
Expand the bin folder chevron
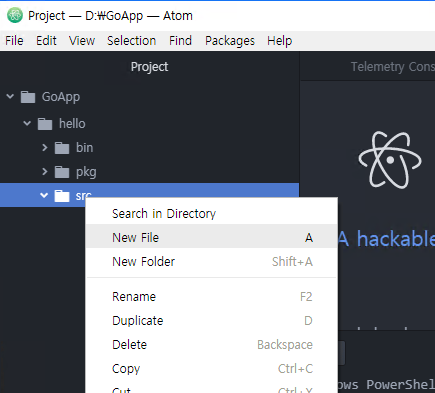click(x=45, y=148)
